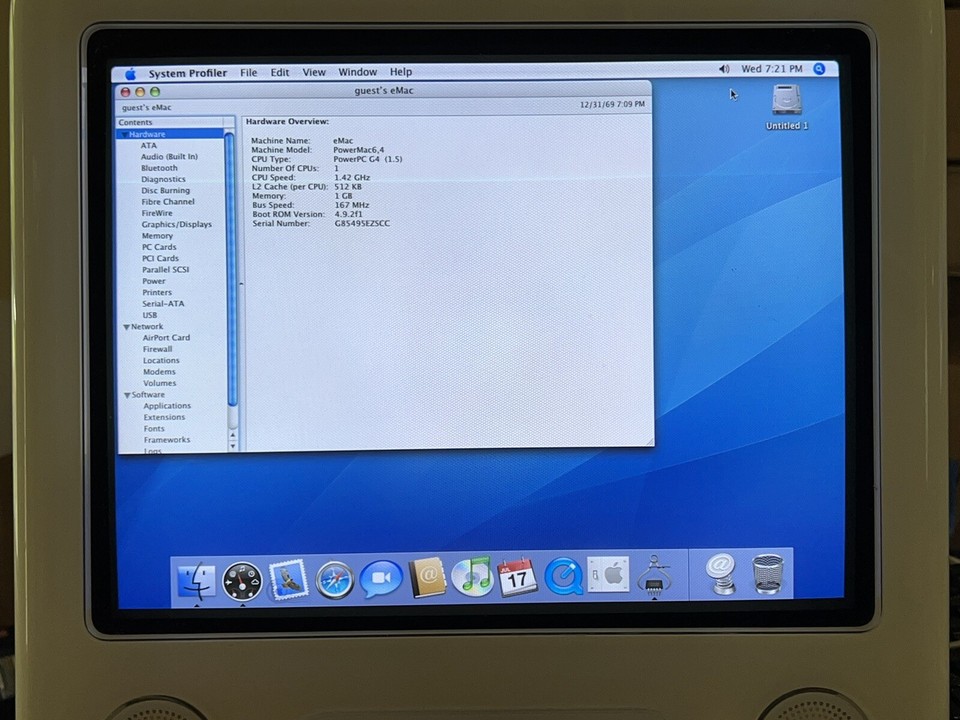This screenshot has width=960, height=720.
Task: Open Spotlight search in the menu bar
Action: 819,69
